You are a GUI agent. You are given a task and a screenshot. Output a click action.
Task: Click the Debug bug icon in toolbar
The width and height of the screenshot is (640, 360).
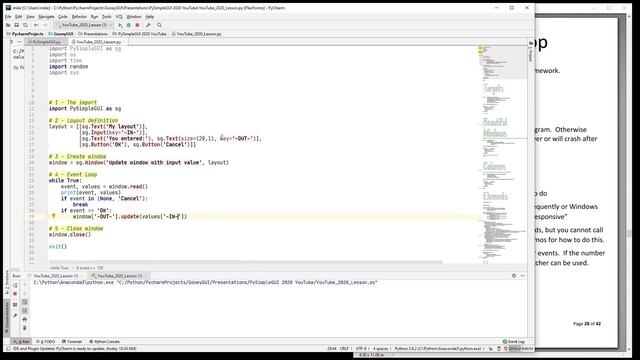coord(129,25)
